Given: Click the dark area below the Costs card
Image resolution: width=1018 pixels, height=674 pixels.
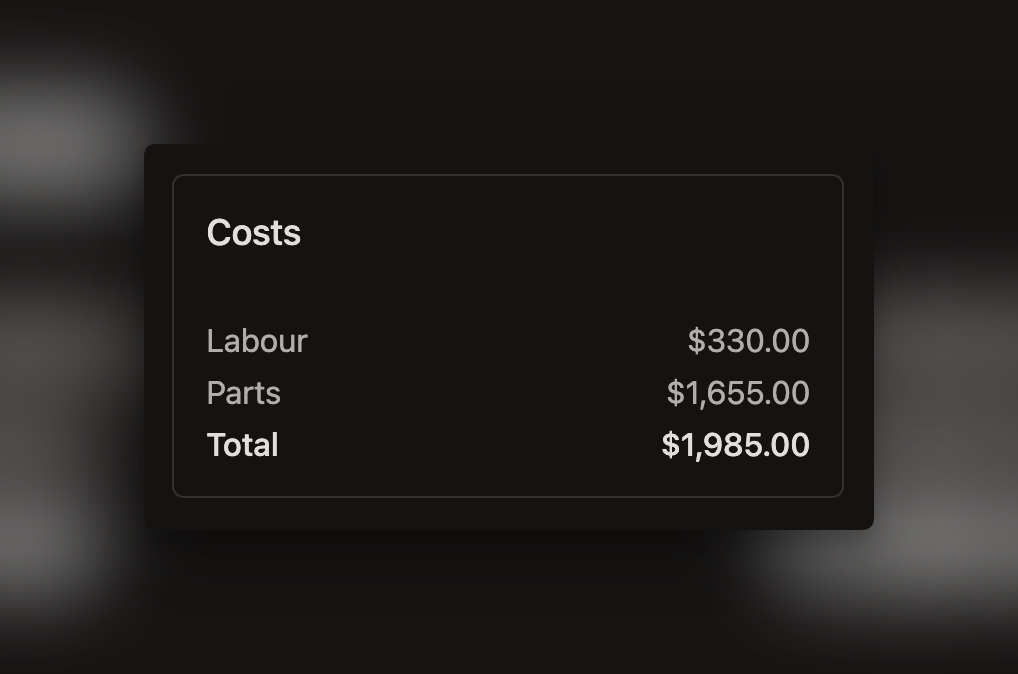Looking at the screenshot, I should click(x=507, y=610).
